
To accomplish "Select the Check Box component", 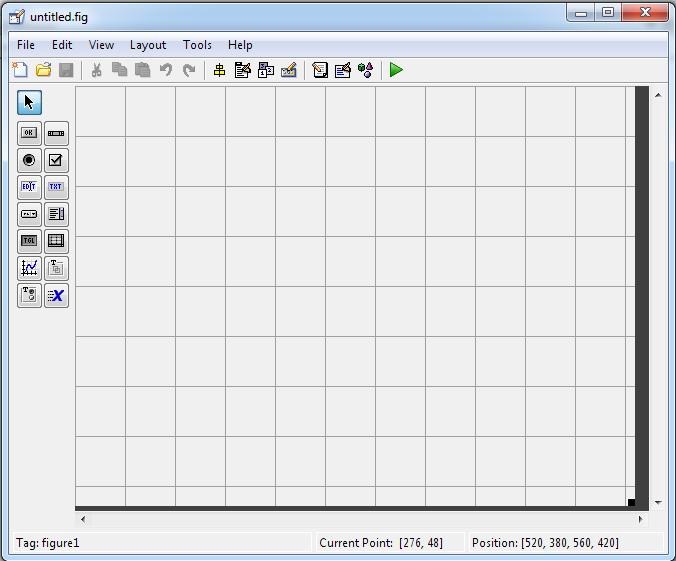I will point(56,160).
